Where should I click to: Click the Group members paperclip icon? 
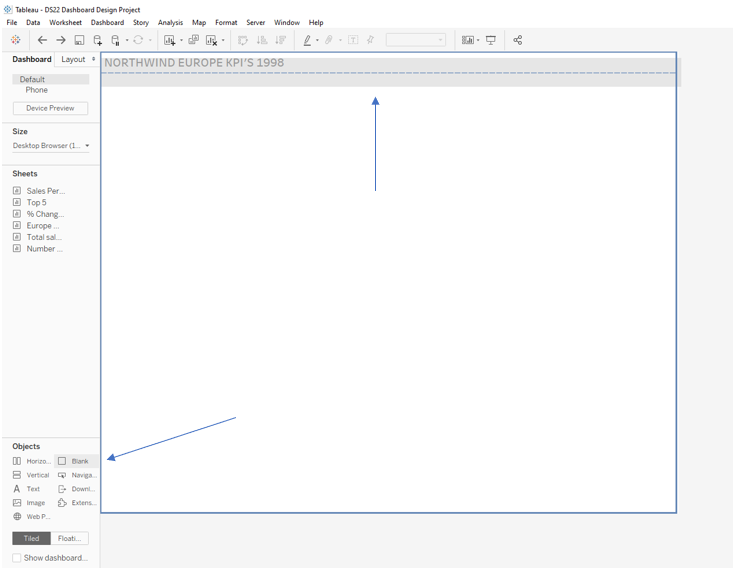329,40
